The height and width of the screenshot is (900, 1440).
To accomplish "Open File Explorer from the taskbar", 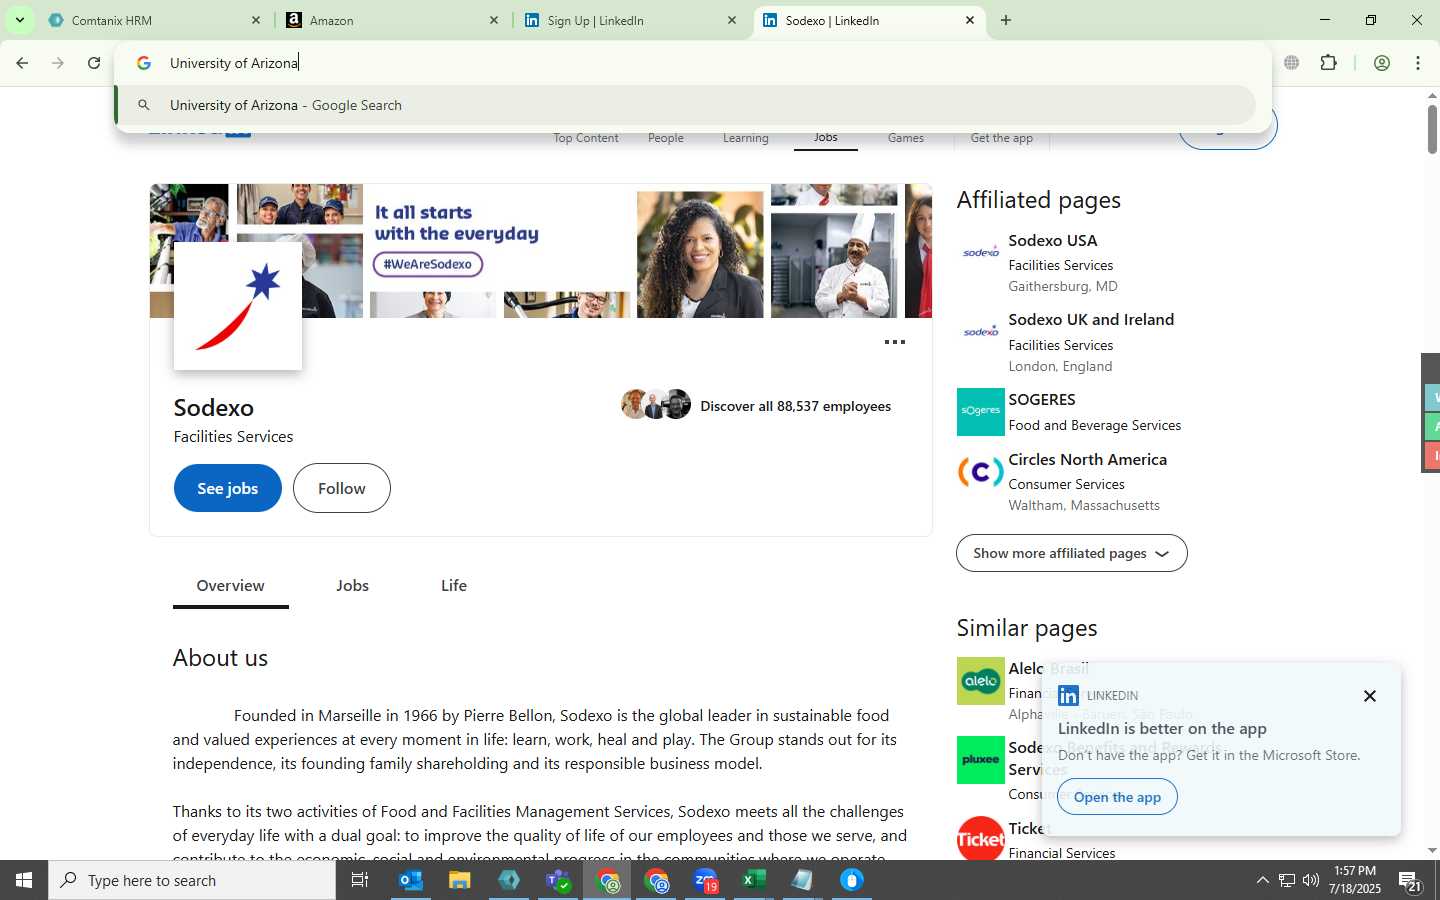I will click(460, 880).
